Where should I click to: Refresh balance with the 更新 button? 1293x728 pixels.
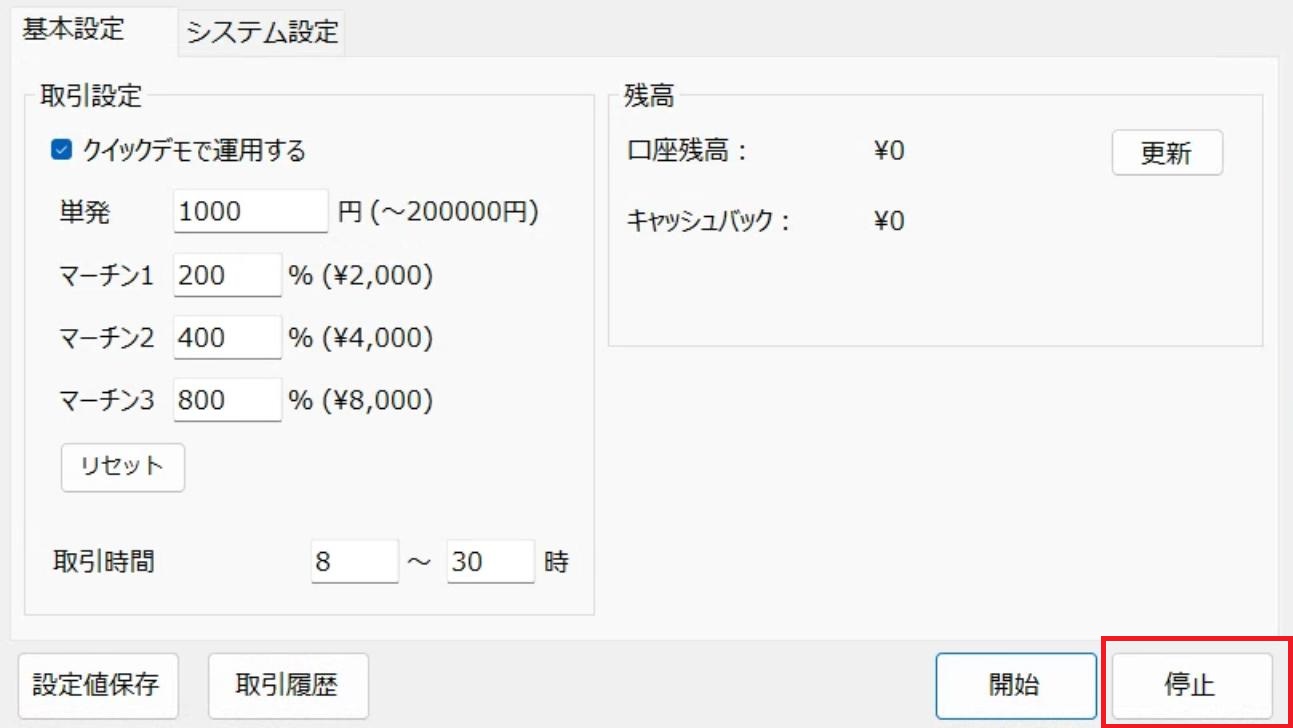(1167, 154)
